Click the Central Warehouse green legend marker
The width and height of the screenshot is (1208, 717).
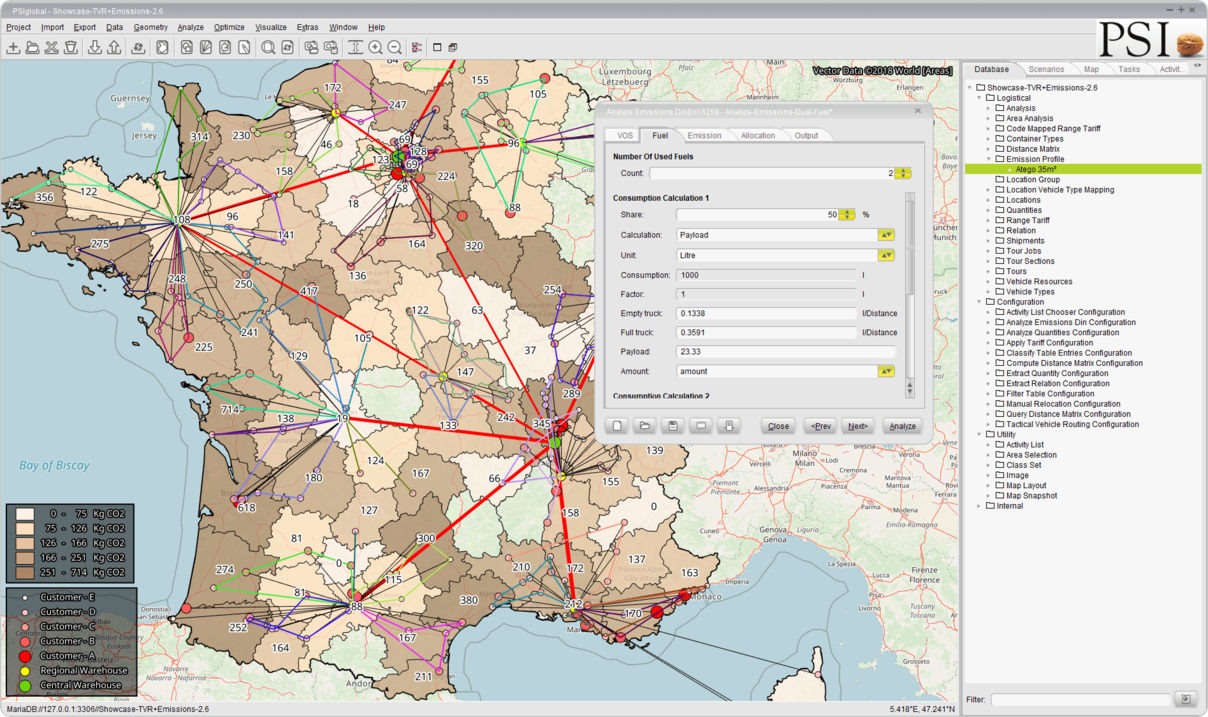click(25, 685)
